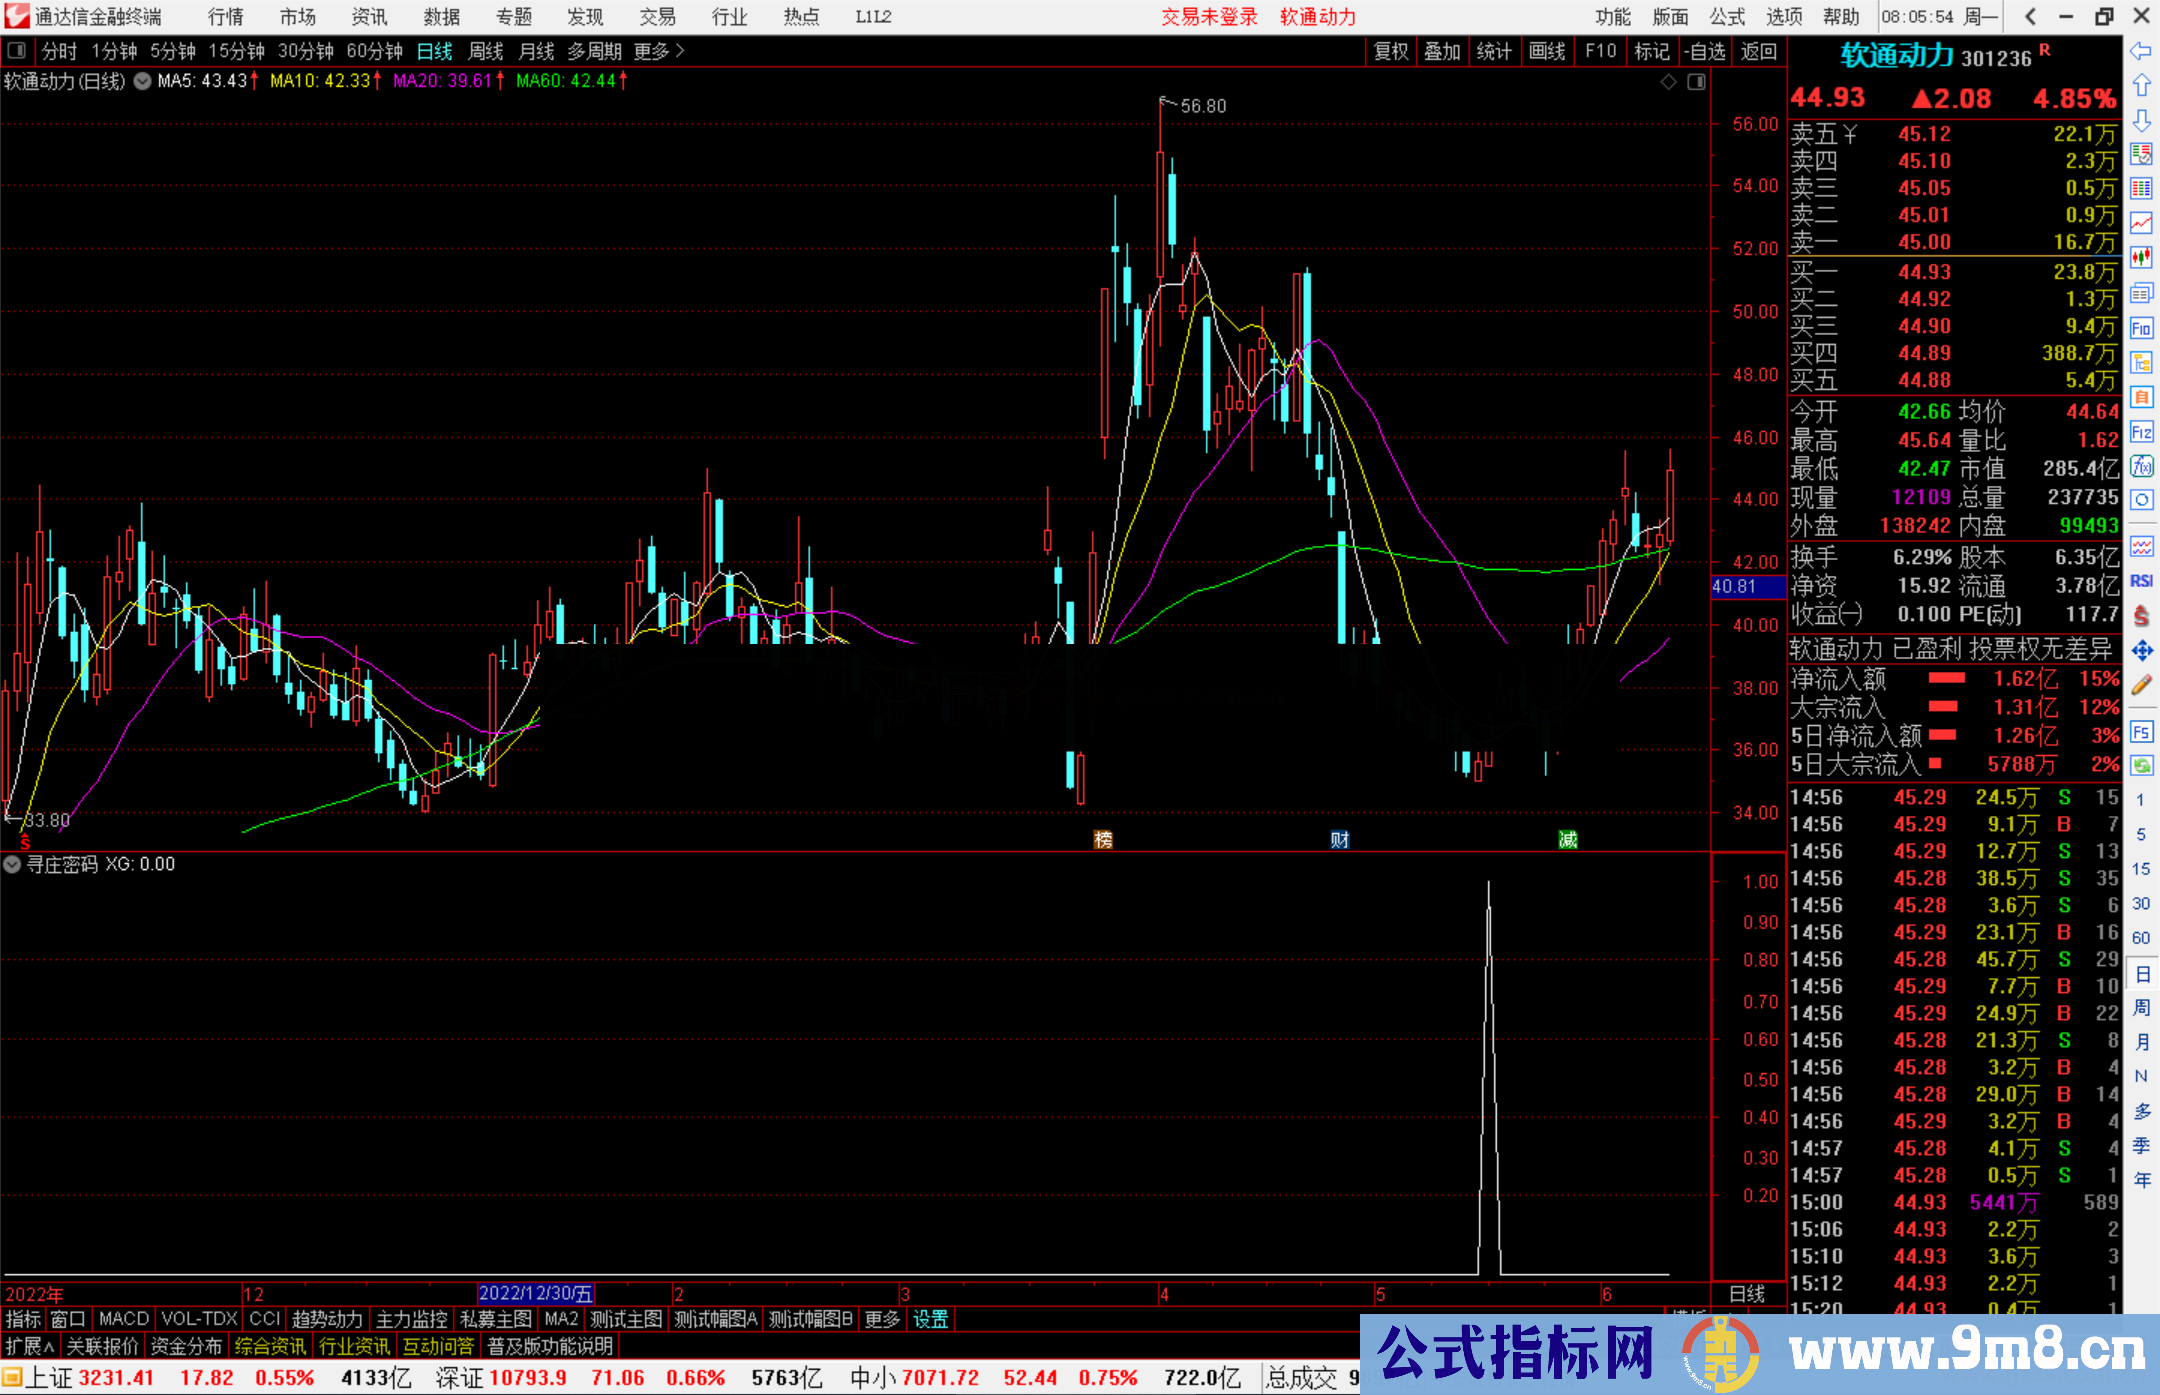
Task: Click -自选 to remove stock from watchlist
Action: click(x=1705, y=51)
